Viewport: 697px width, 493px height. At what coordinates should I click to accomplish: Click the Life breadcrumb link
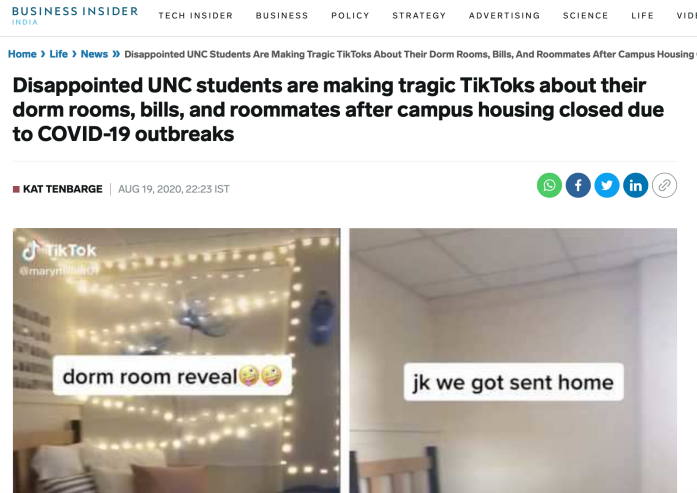[59, 54]
